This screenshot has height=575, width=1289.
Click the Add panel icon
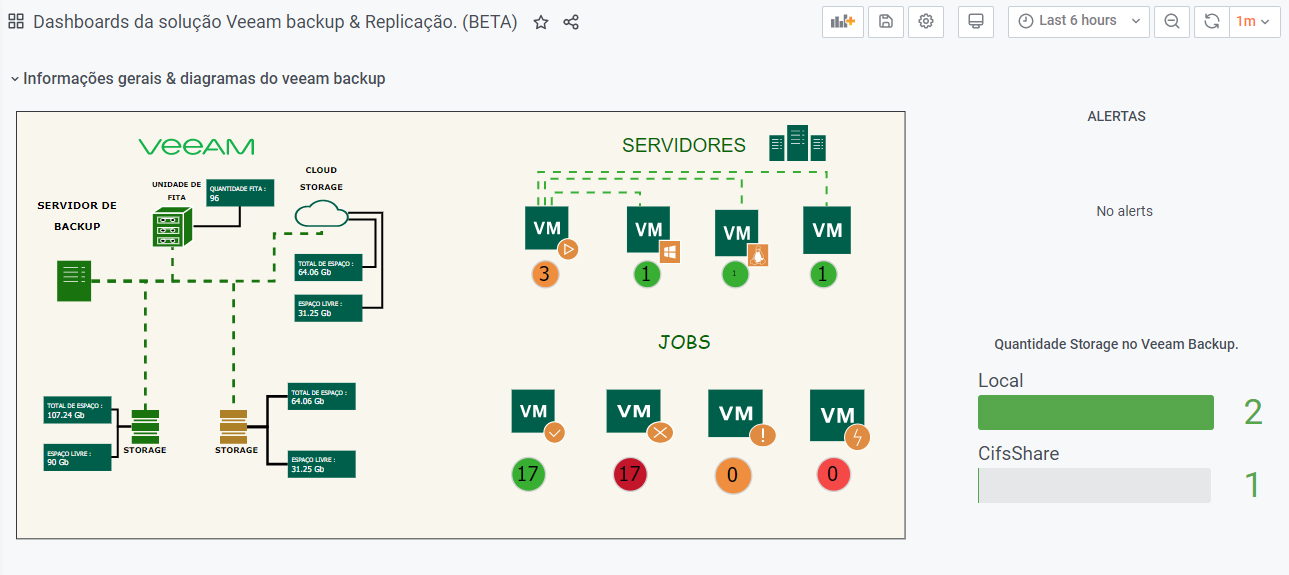point(842,21)
